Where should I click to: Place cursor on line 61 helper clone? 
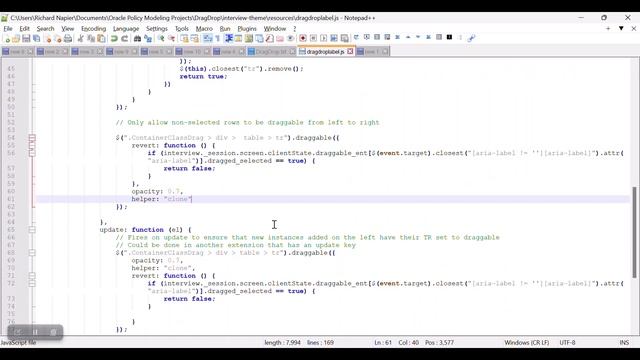click(162, 199)
